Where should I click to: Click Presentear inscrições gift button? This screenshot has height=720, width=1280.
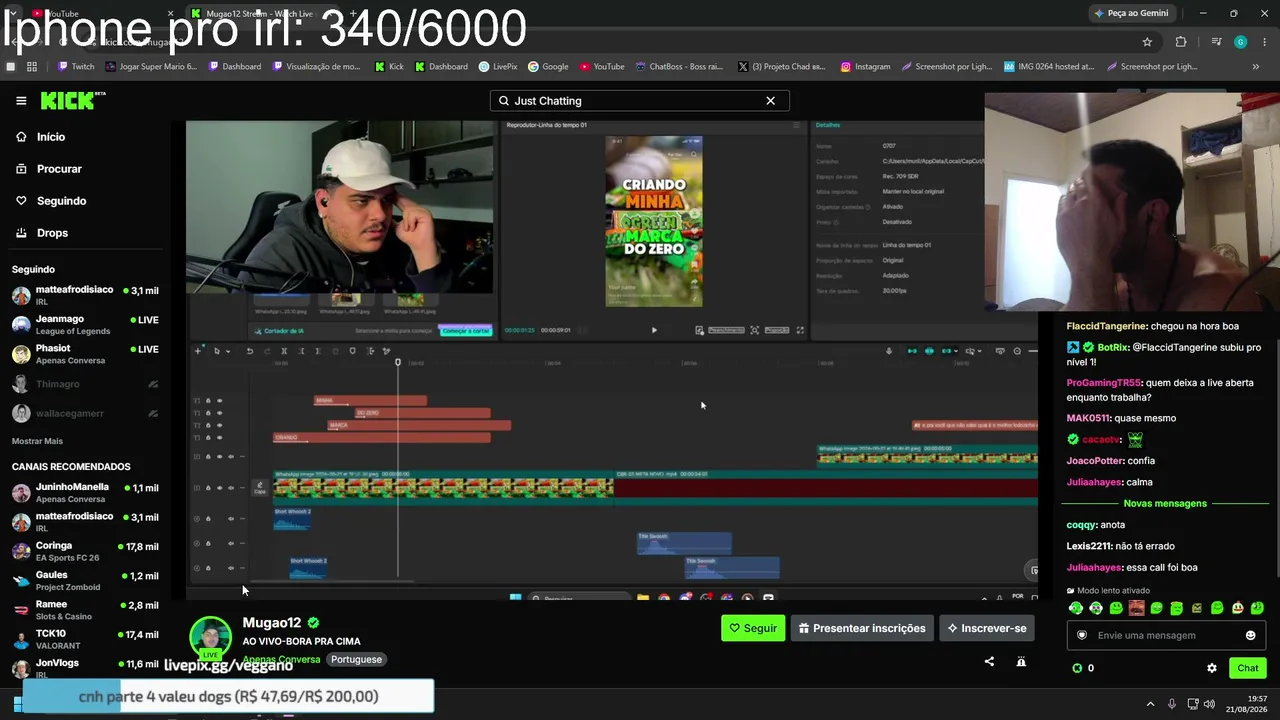tap(861, 628)
